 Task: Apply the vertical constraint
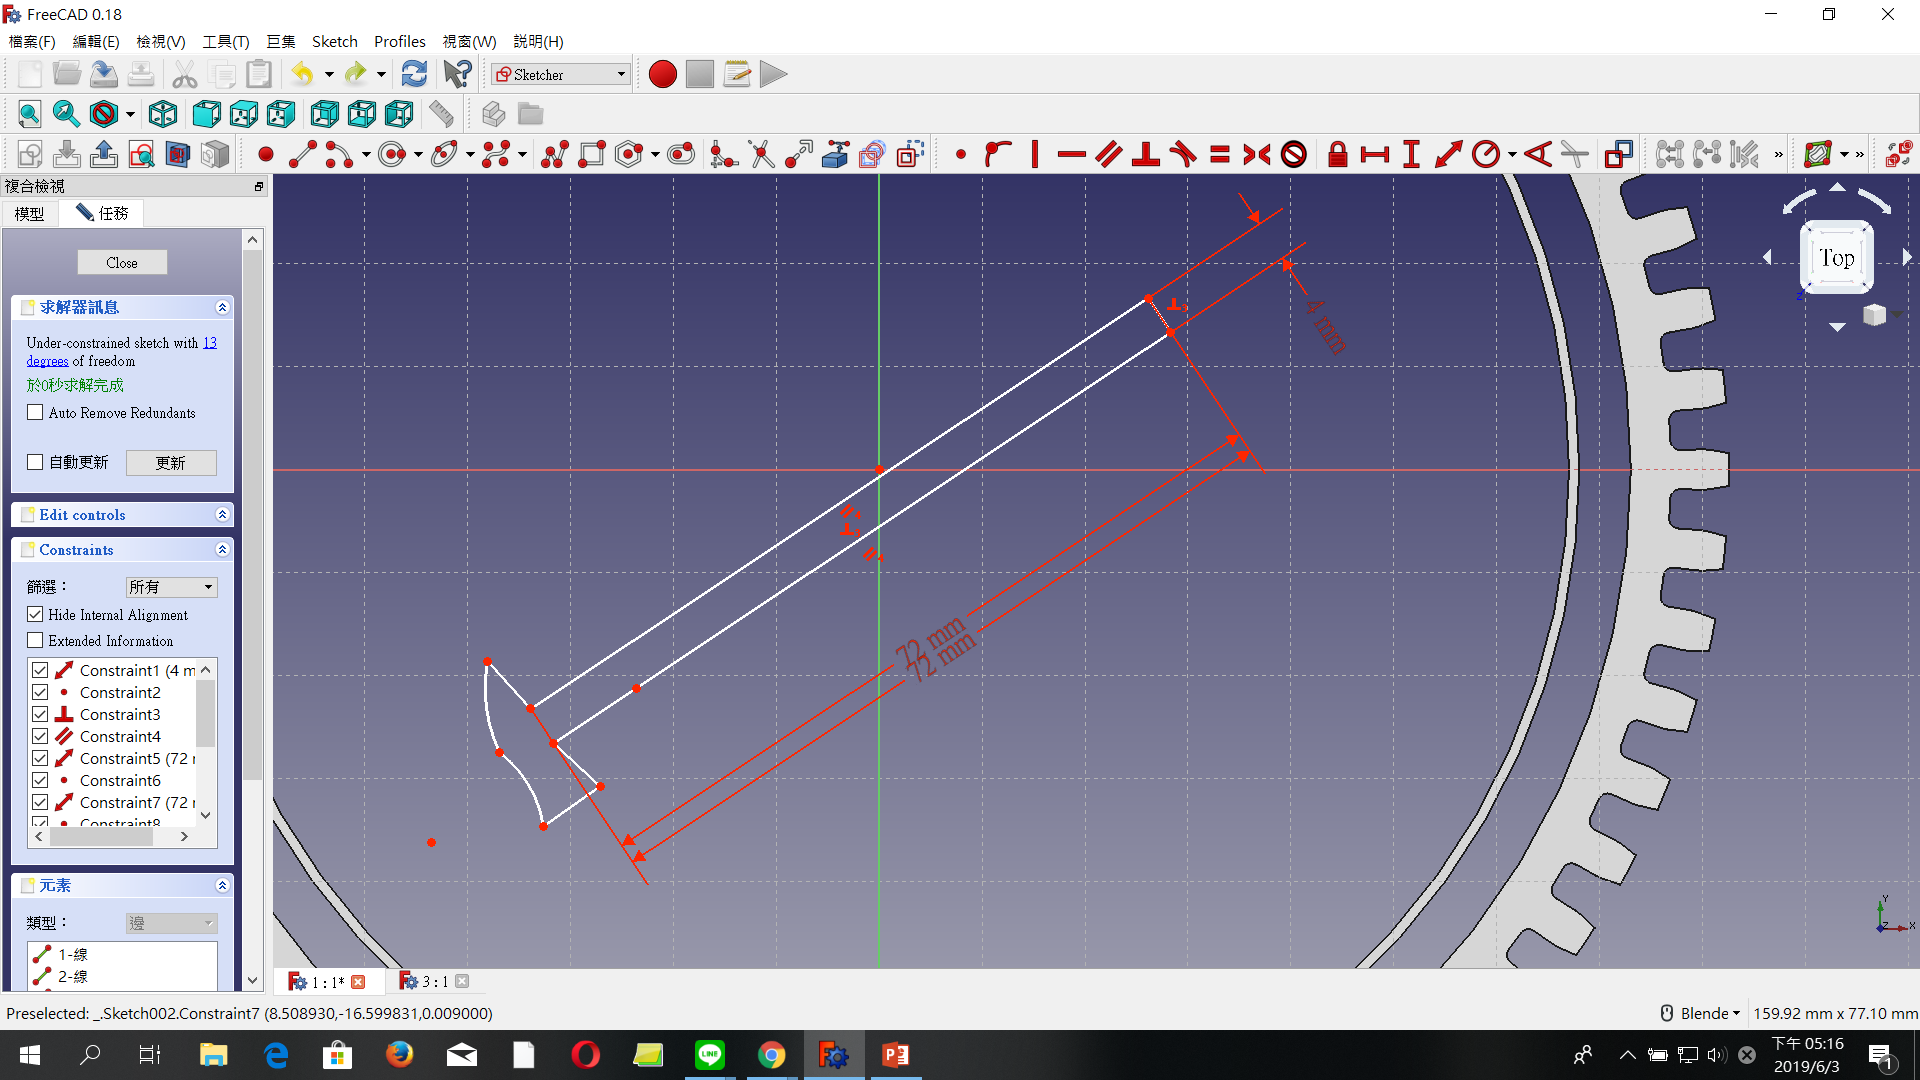(x=1035, y=154)
